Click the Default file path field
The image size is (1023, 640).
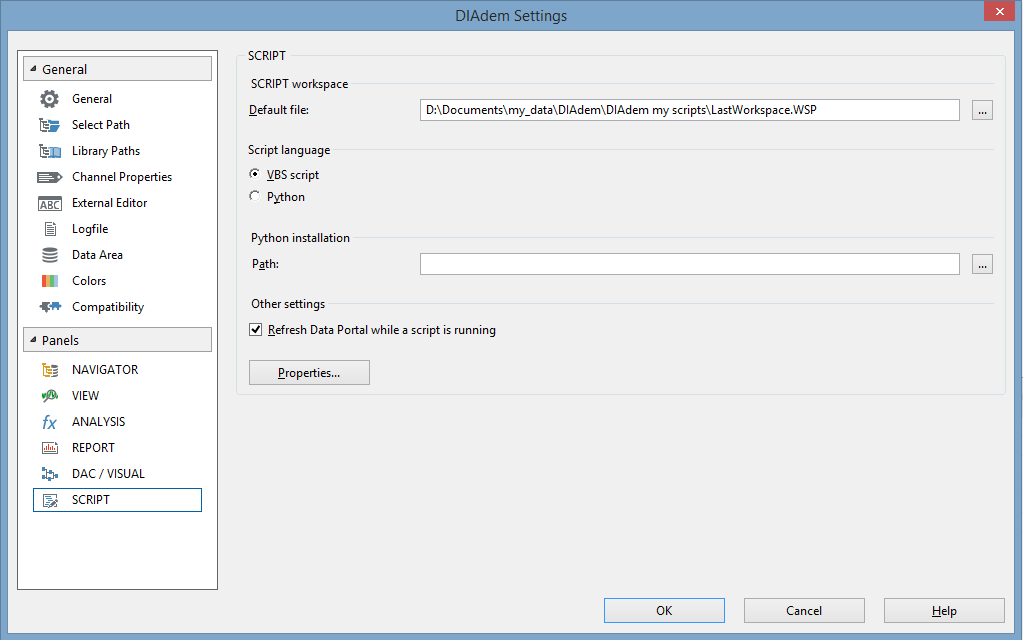tap(690, 110)
